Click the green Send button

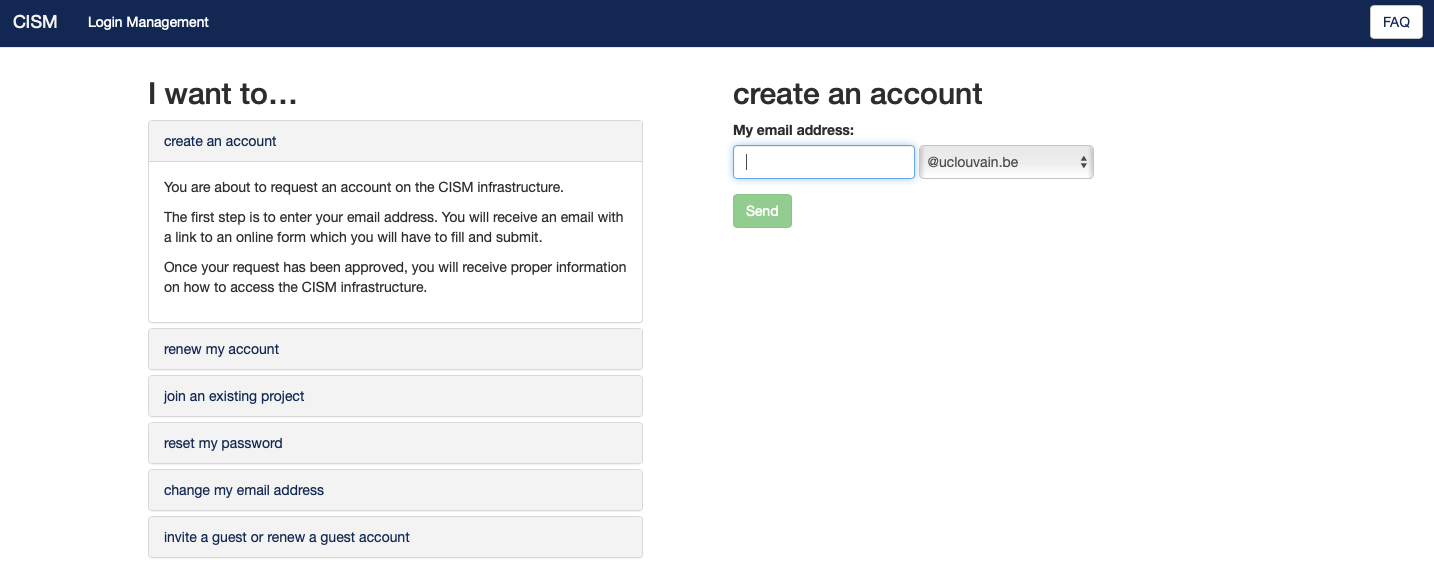point(762,211)
